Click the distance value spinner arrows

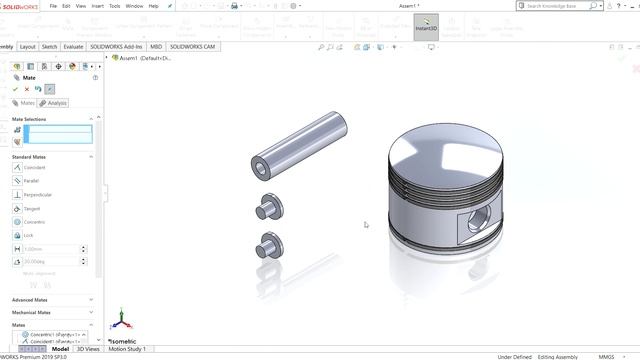pyautogui.click(x=84, y=249)
